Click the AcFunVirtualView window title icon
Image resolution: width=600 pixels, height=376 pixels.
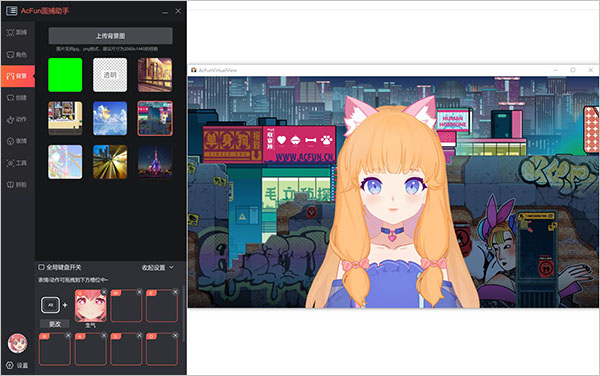194,70
